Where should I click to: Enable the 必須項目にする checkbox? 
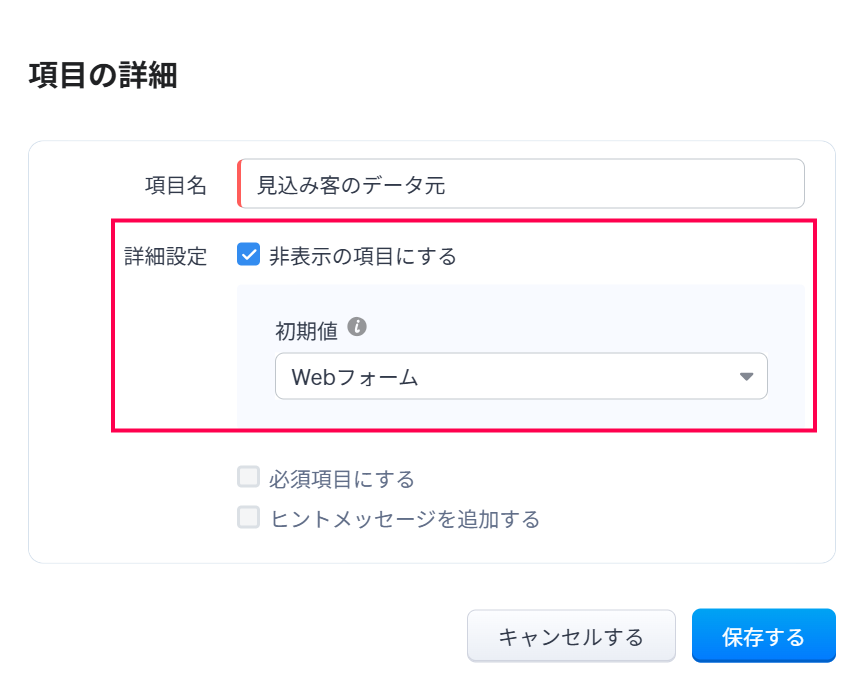click(248, 477)
